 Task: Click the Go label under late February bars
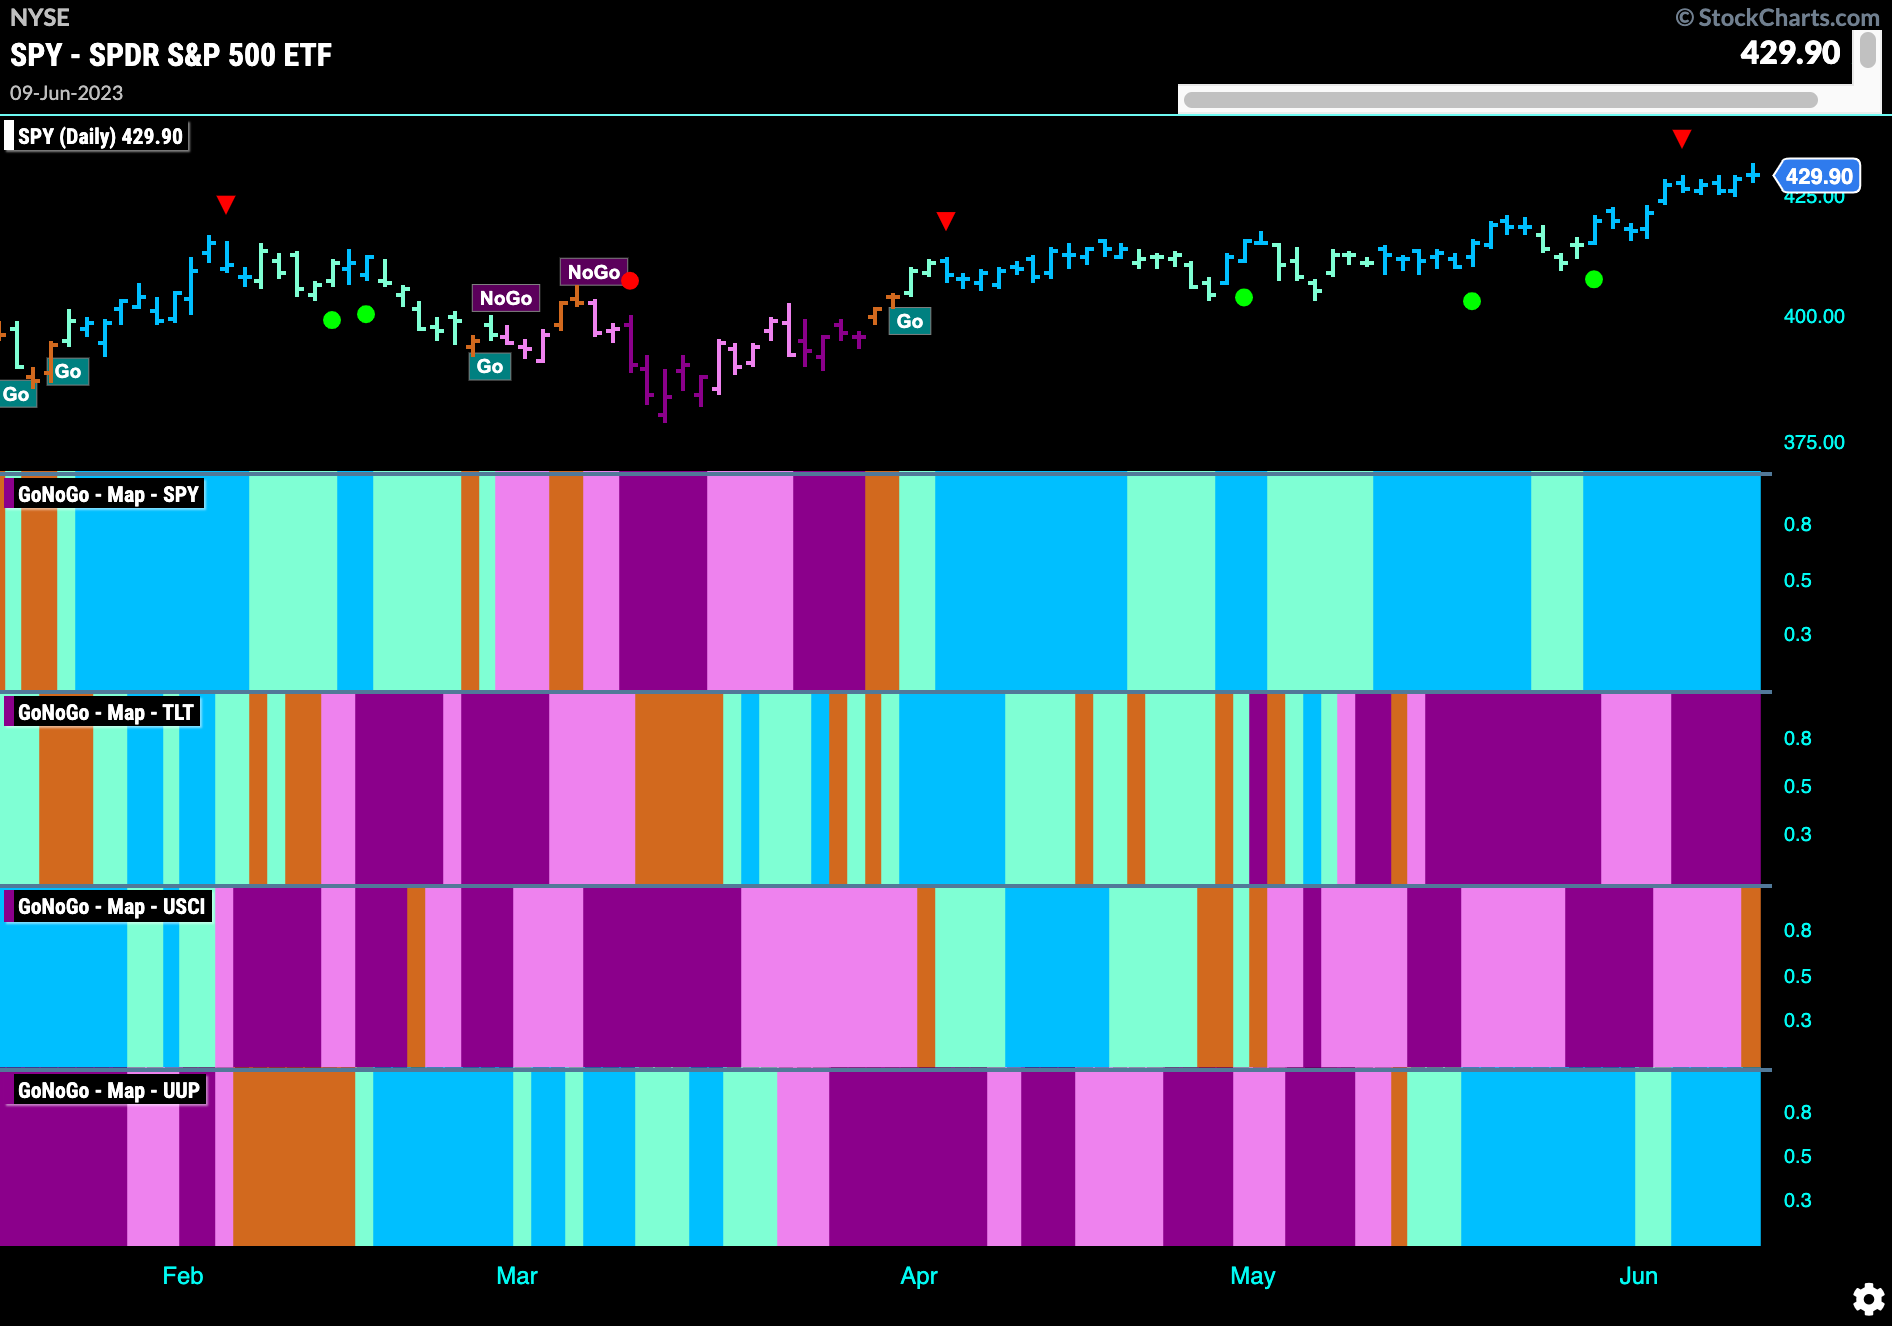click(x=490, y=366)
